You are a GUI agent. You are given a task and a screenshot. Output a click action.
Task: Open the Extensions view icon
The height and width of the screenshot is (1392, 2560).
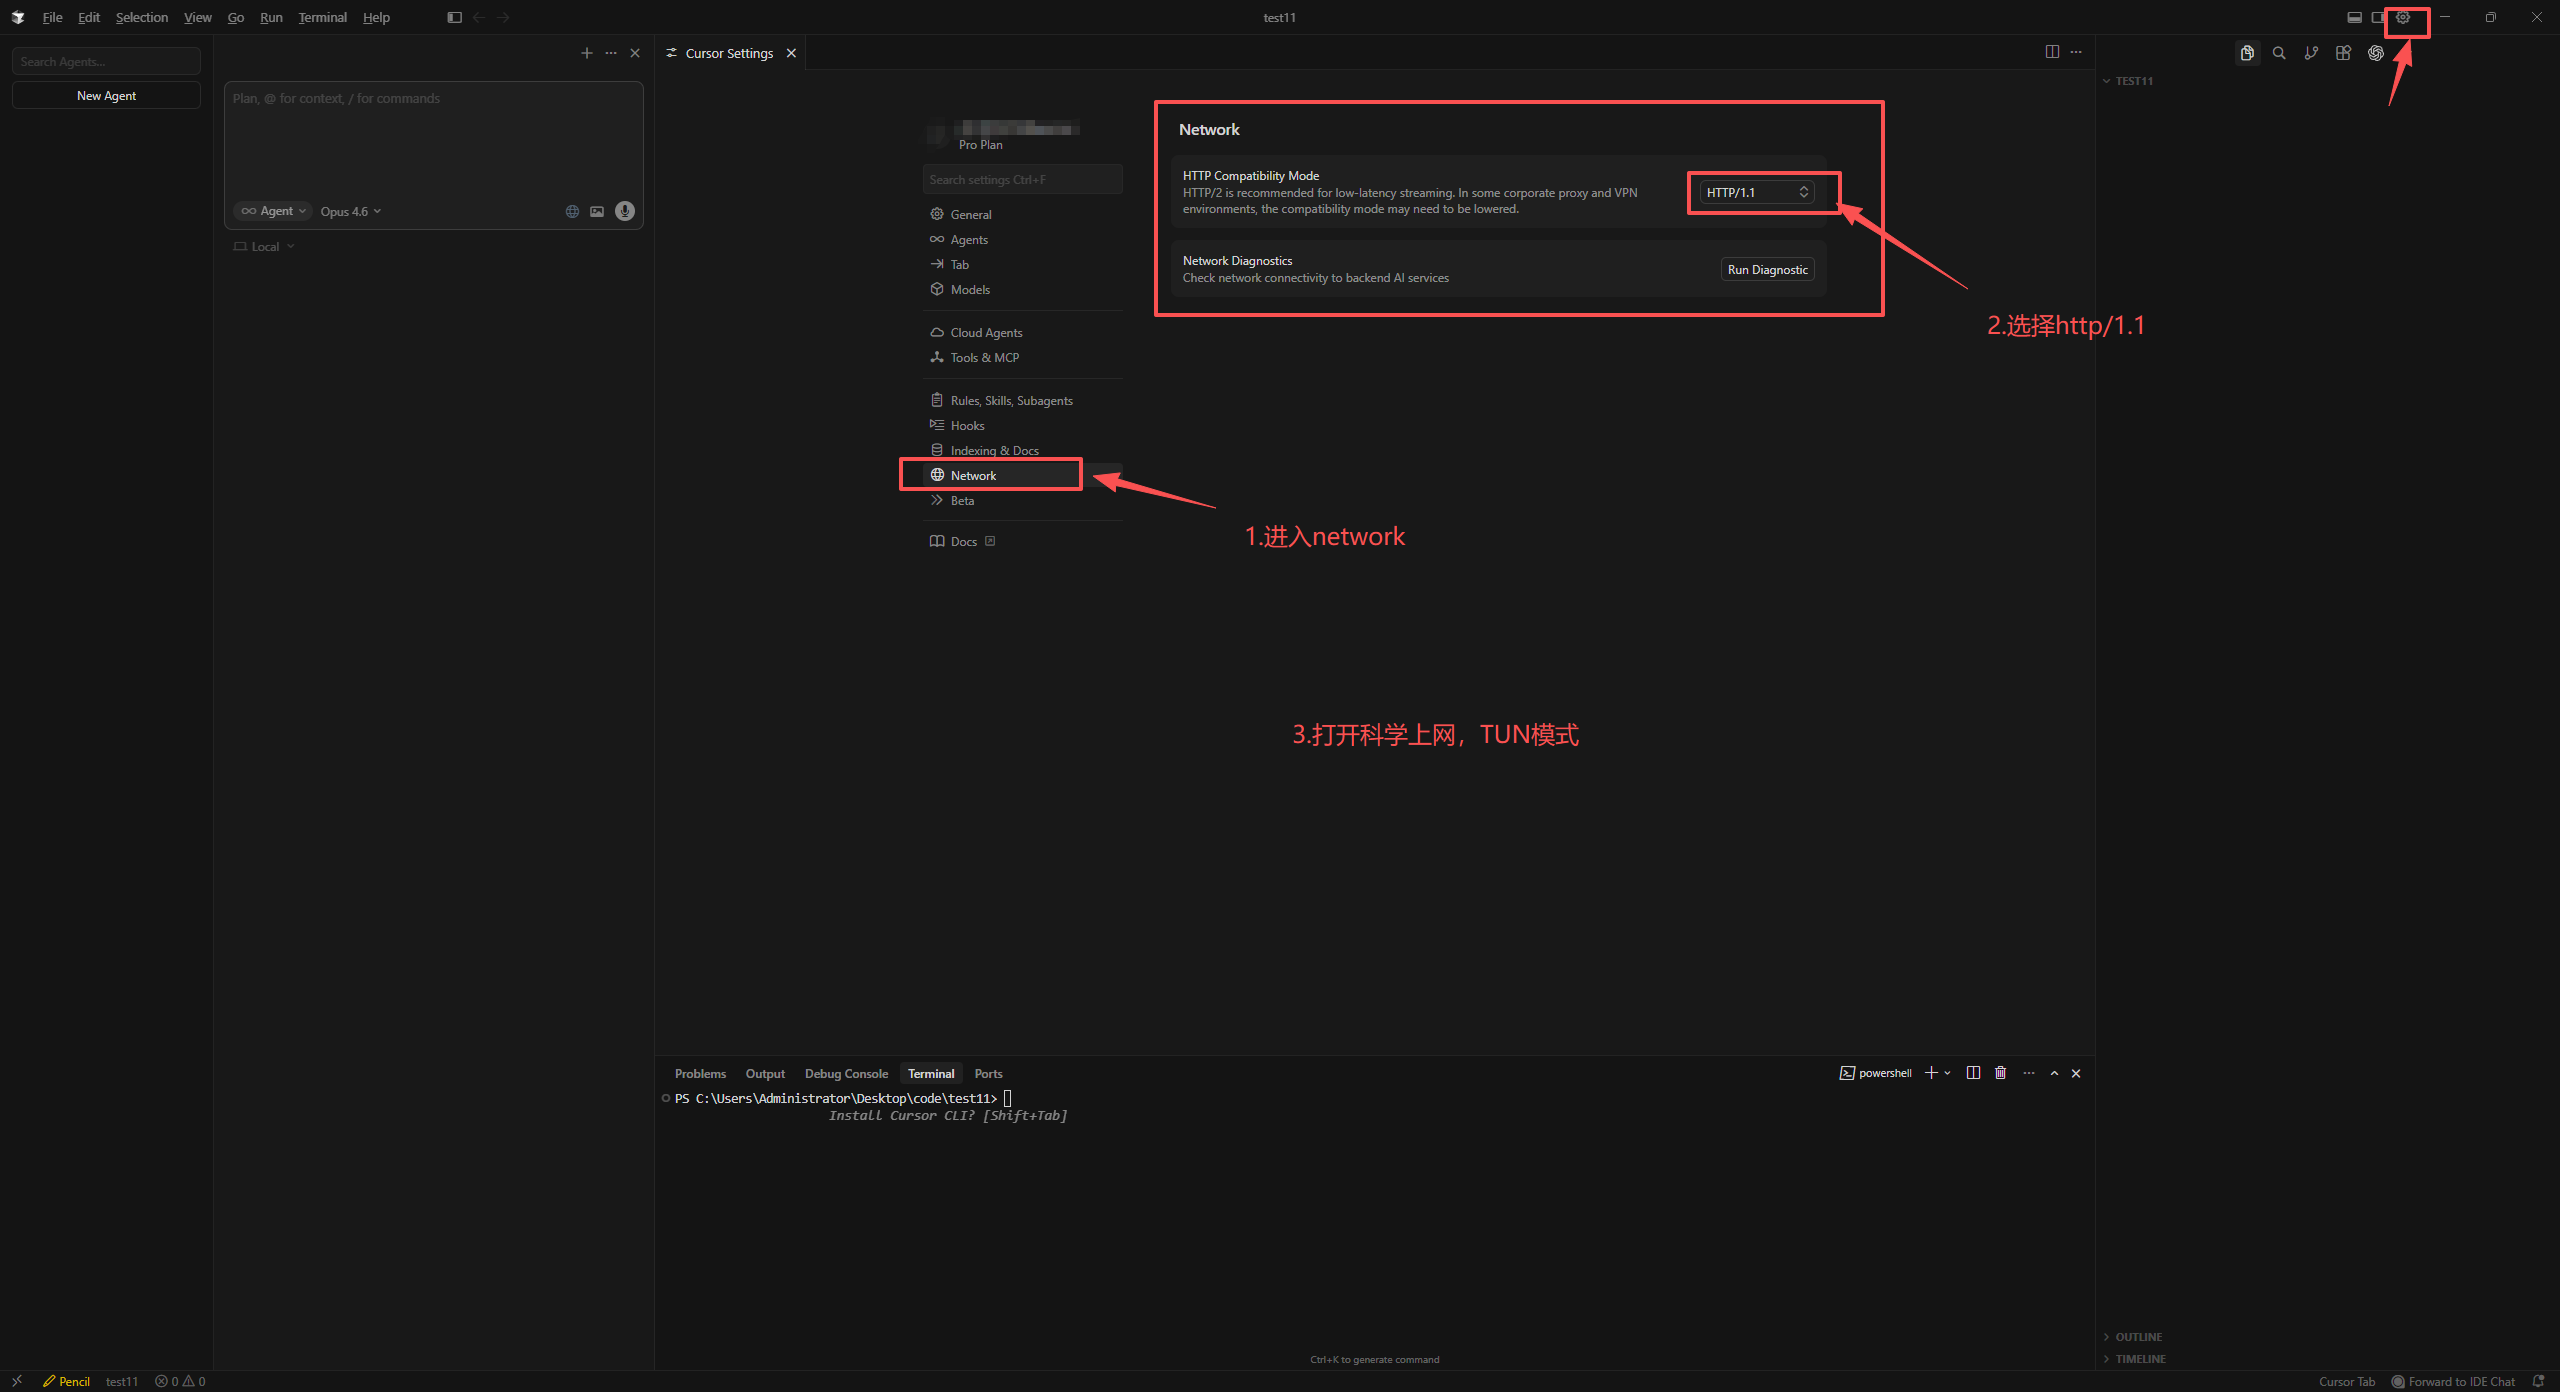pyautogui.click(x=2343, y=53)
